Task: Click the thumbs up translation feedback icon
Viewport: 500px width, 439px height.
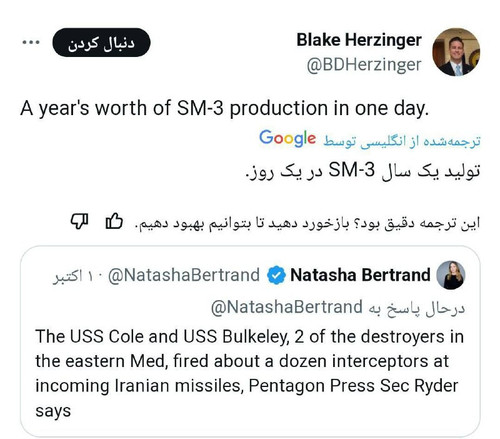Action: click(x=114, y=221)
